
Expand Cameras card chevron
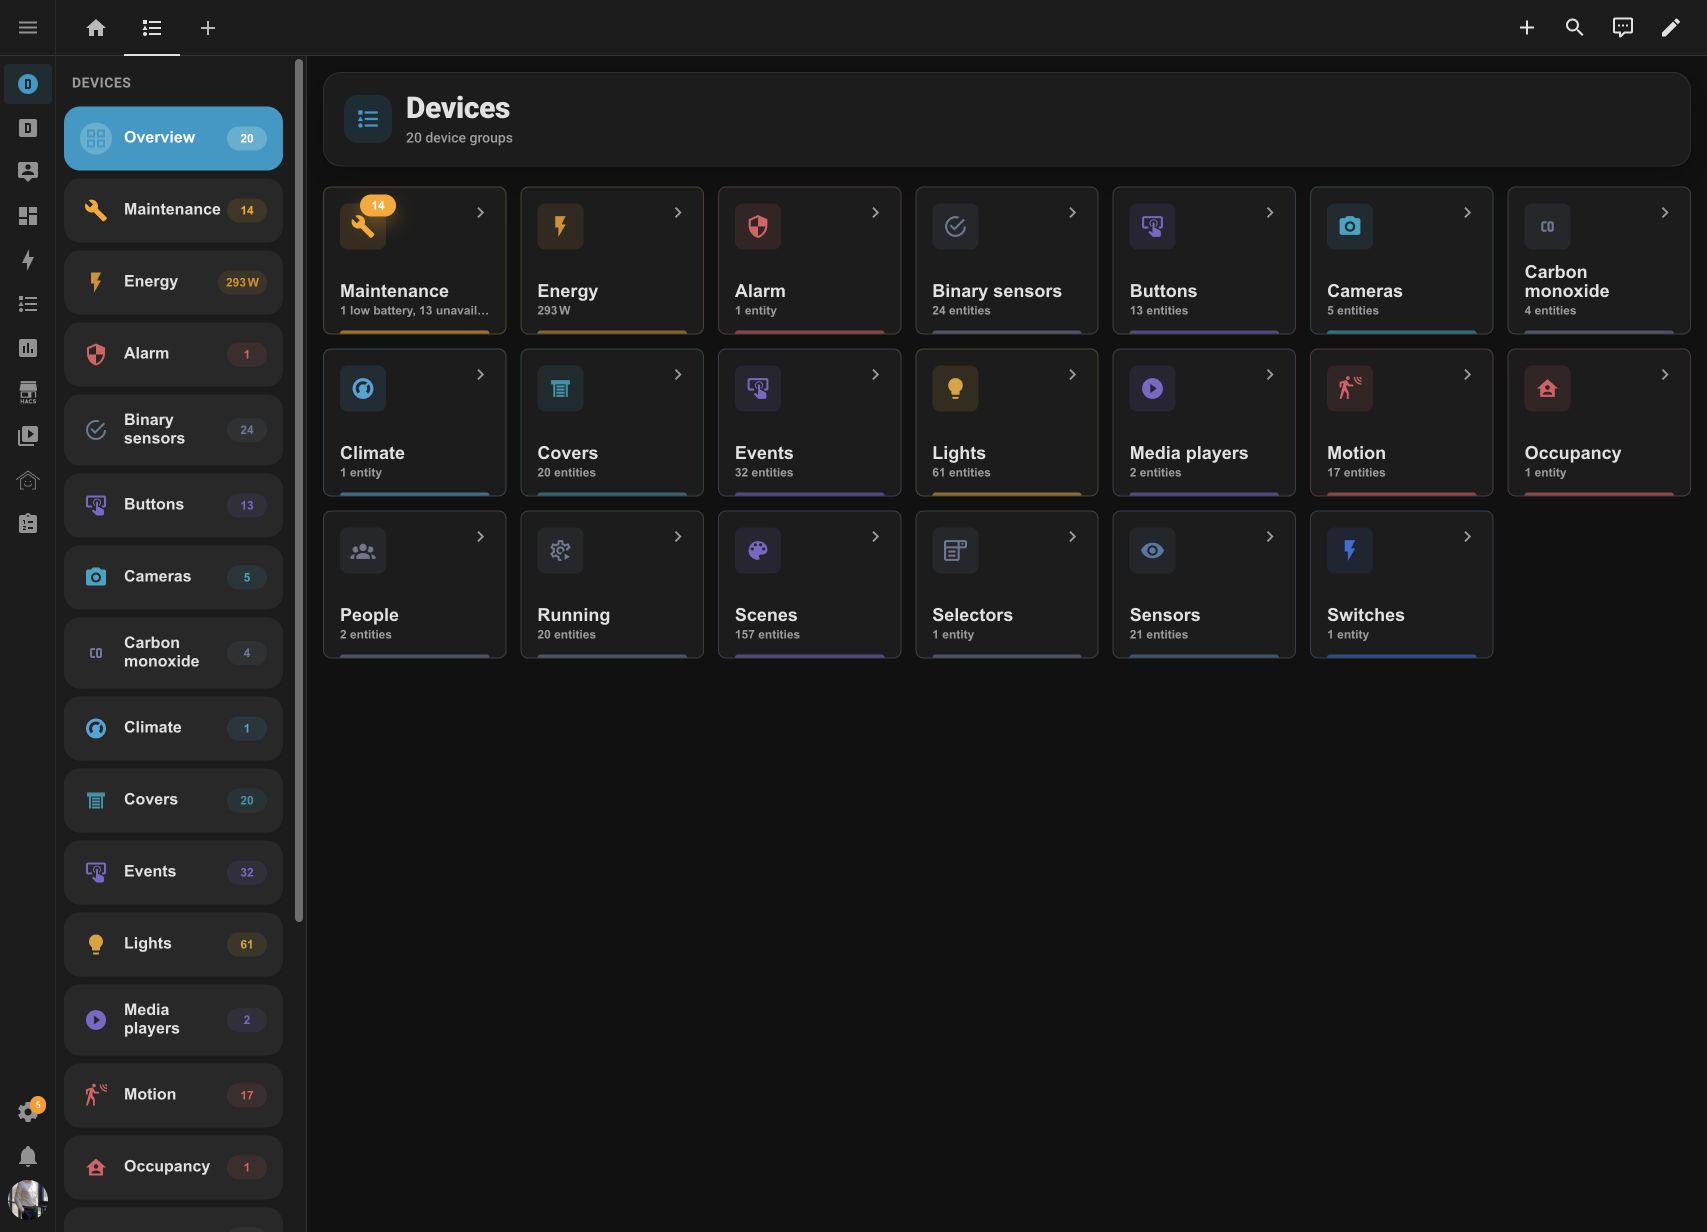click(x=1467, y=213)
